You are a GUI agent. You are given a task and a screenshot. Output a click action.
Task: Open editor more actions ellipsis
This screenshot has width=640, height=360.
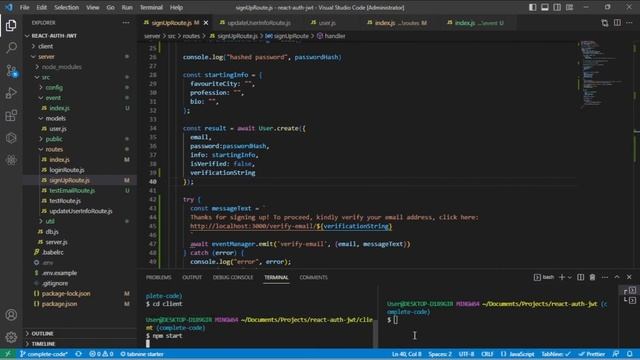[x=629, y=23]
